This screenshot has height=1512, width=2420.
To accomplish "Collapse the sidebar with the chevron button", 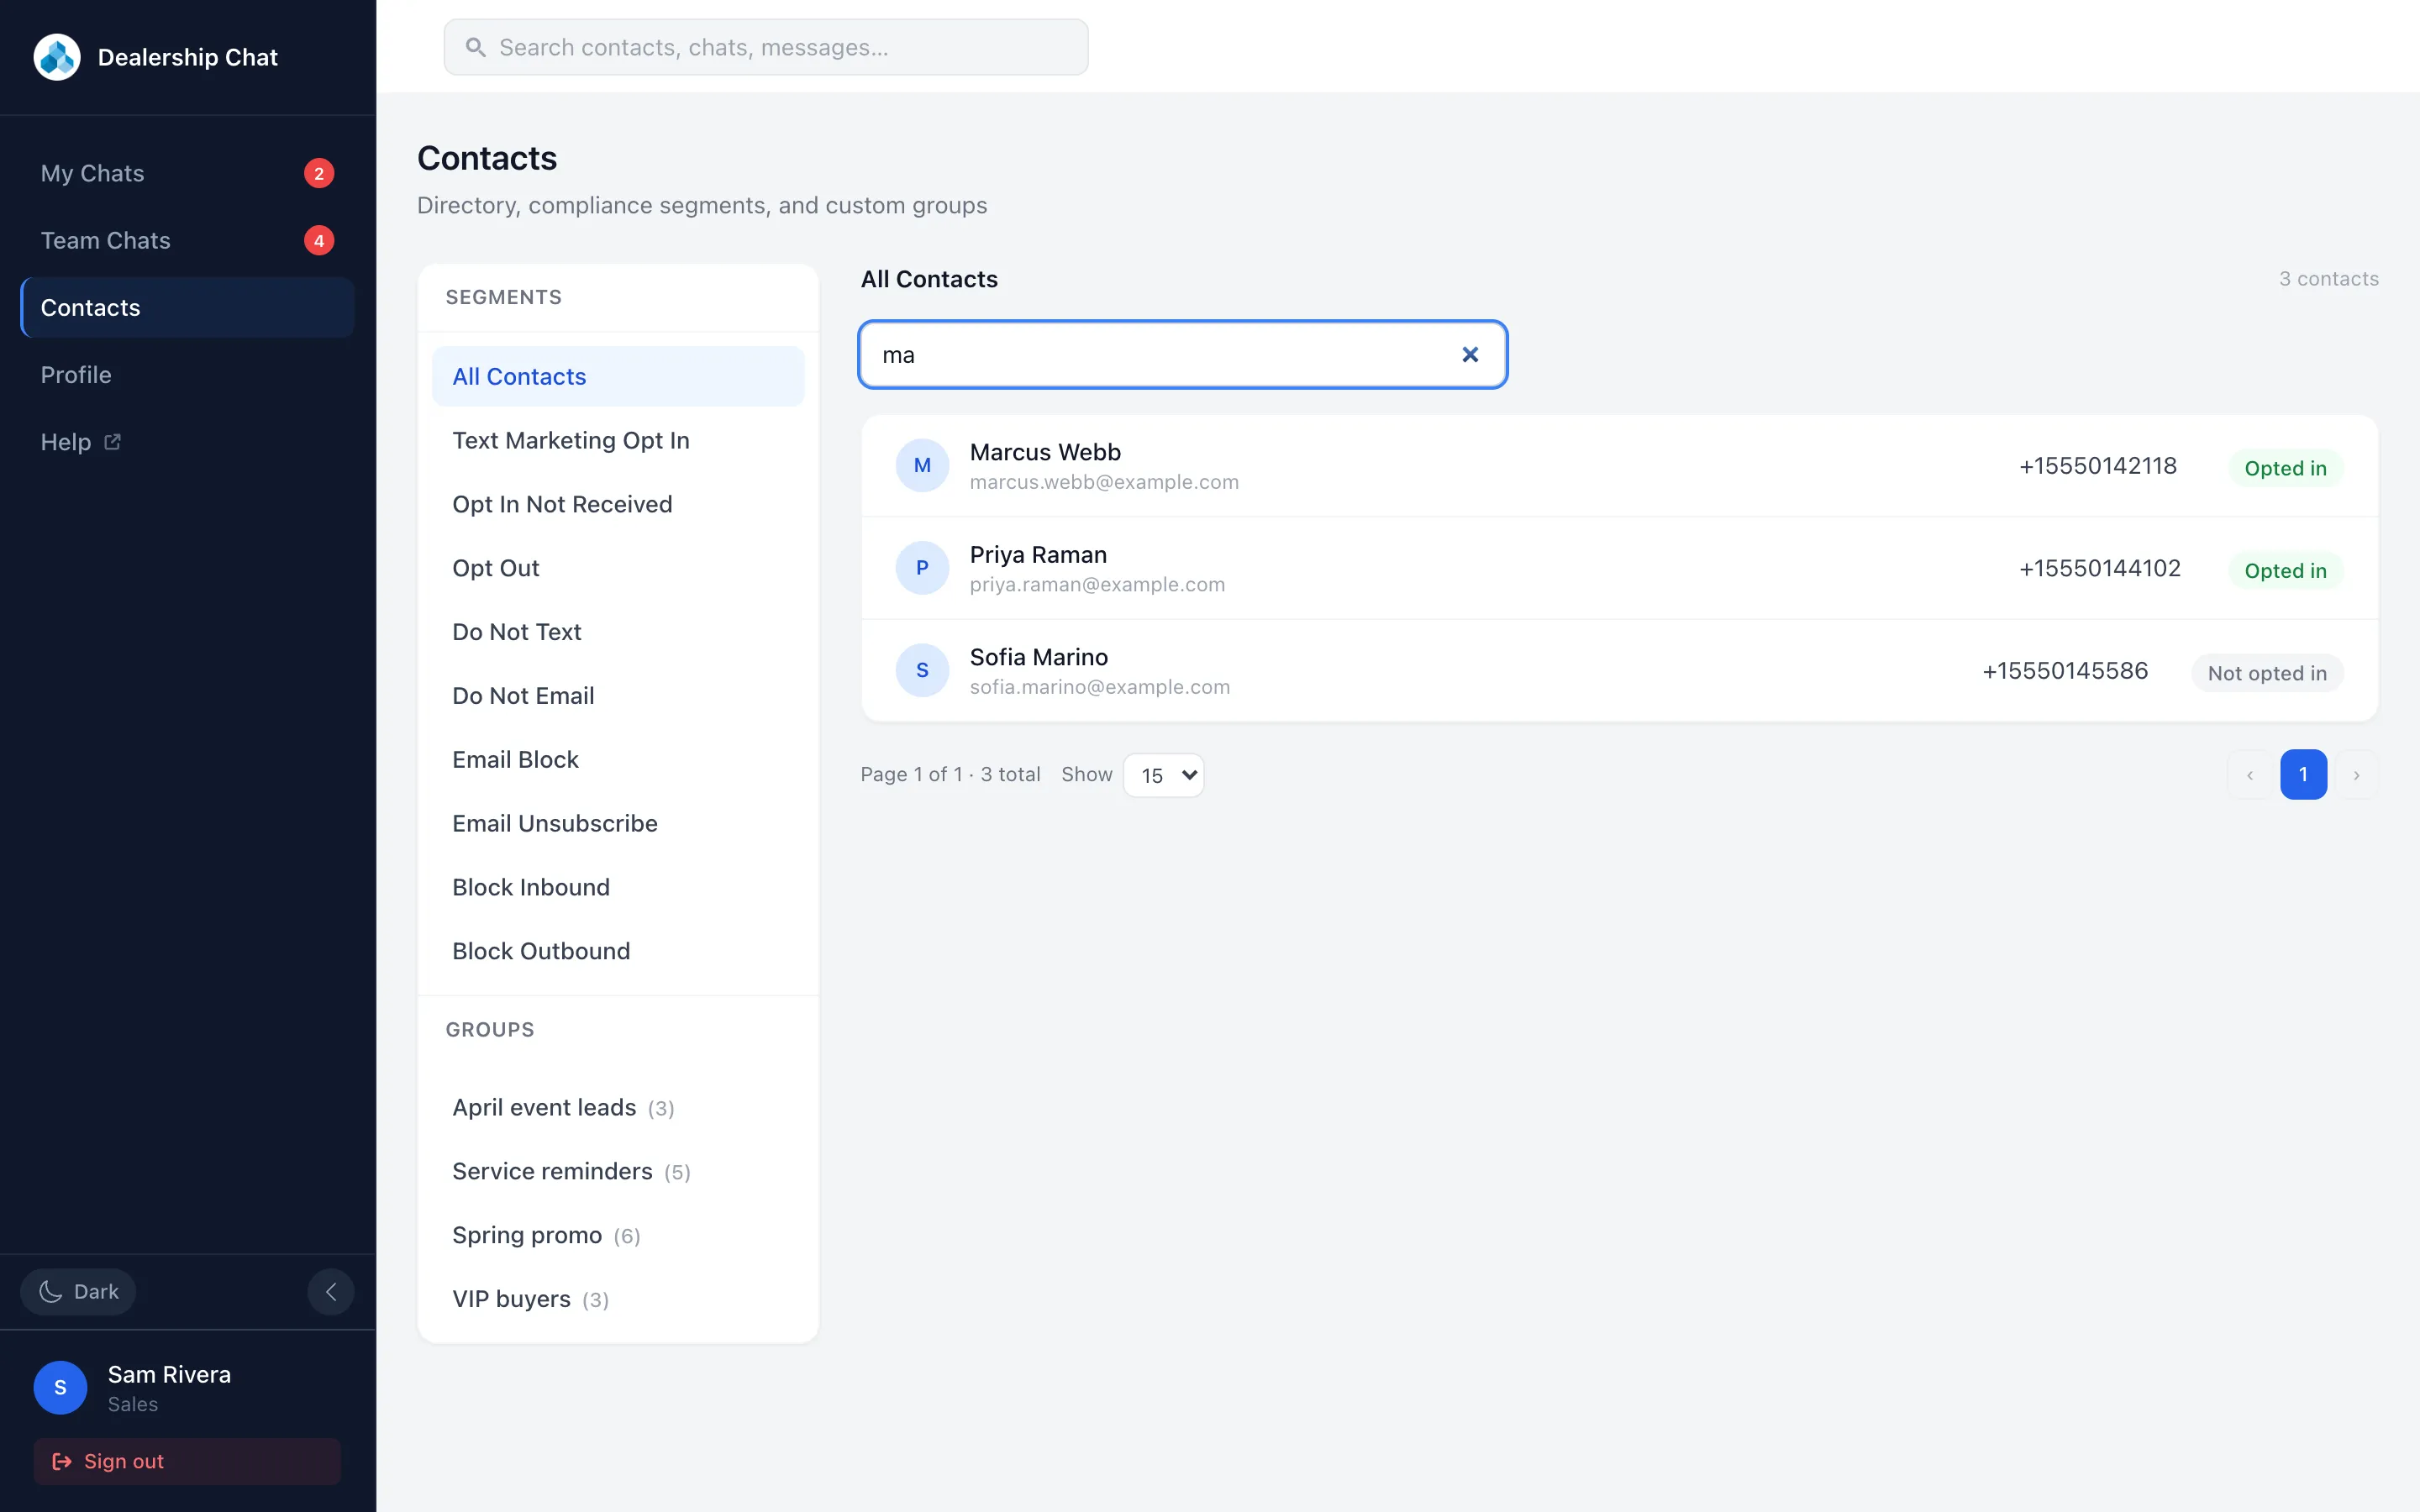I will pos(331,1291).
